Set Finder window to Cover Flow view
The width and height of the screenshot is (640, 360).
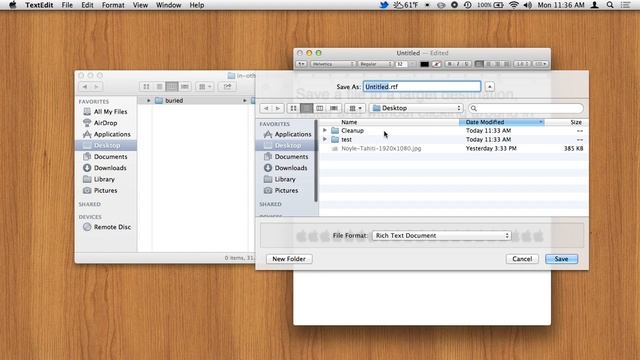click(185, 87)
